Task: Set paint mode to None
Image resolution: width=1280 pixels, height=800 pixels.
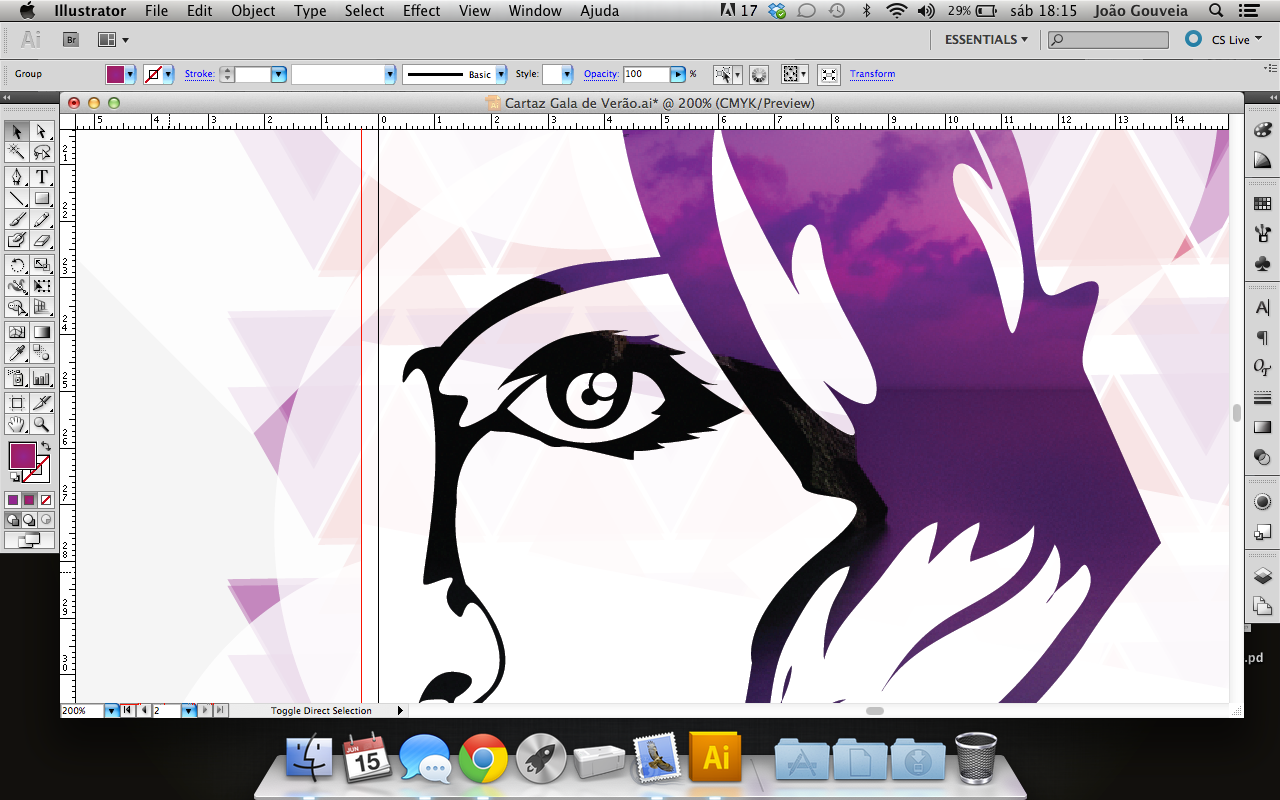Action: (45, 499)
